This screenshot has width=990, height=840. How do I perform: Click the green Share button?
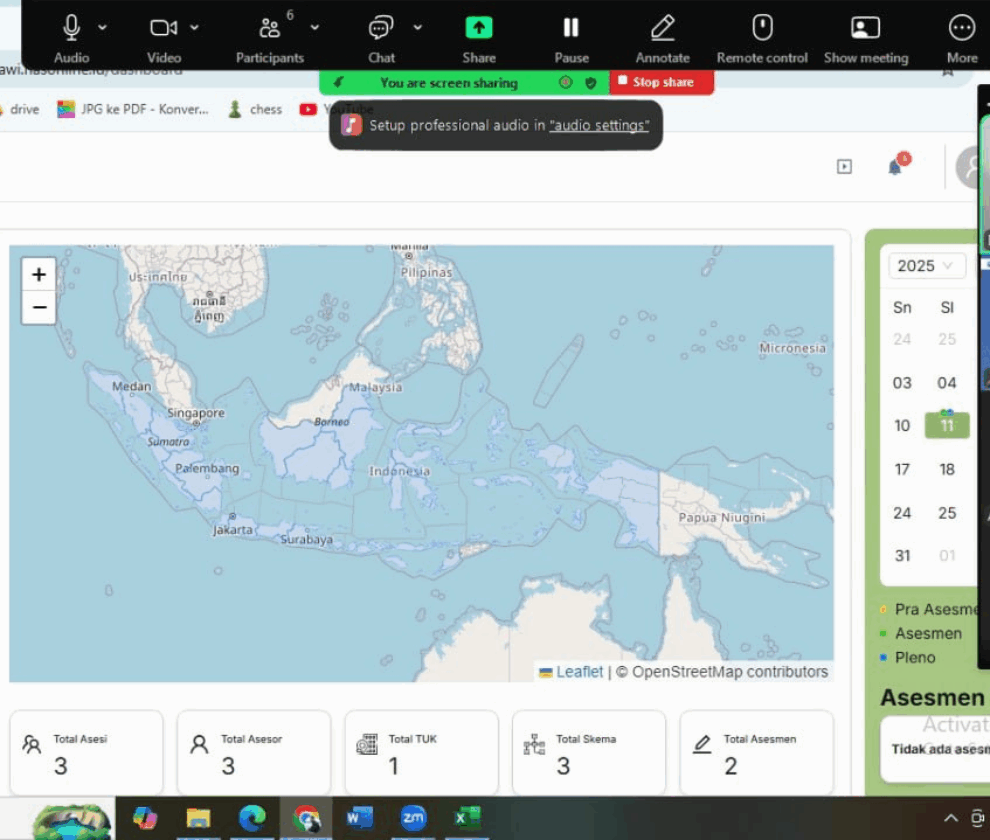point(479,28)
